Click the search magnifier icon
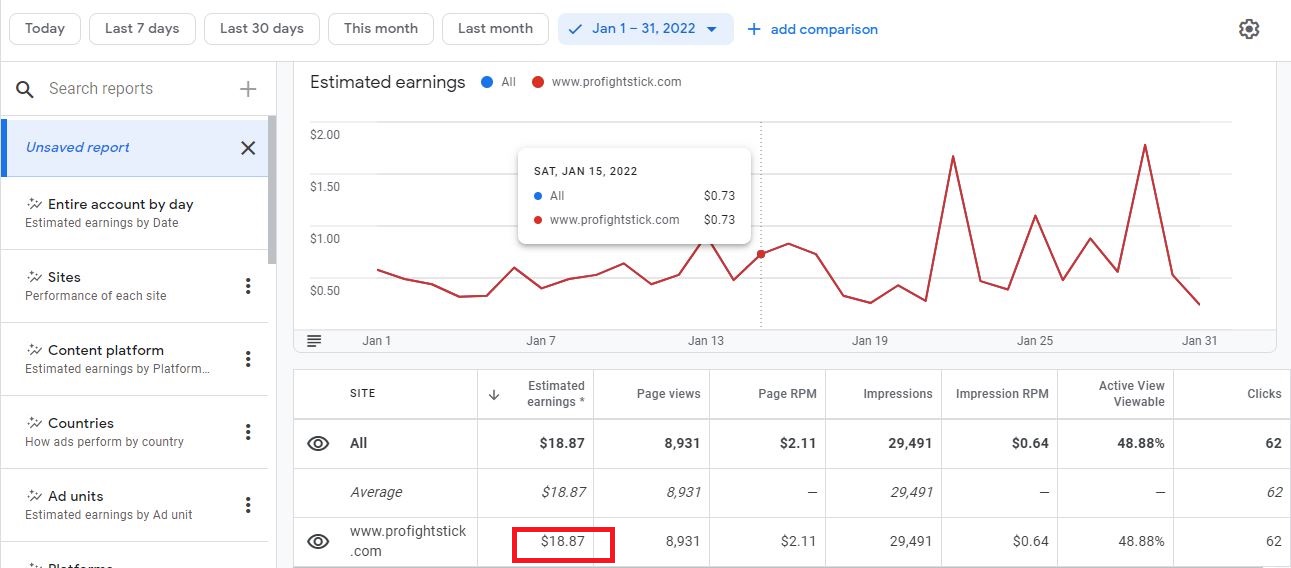Viewport: 1291px width, 568px height. point(25,89)
